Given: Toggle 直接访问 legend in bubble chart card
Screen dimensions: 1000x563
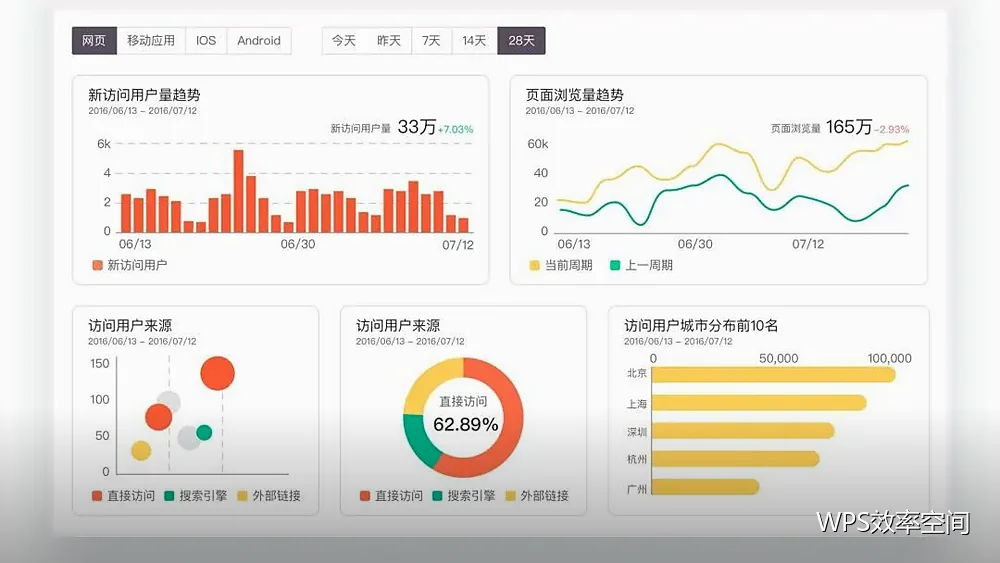Looking at the screenshot, I should pyautogui.click(x=124, y=495).
